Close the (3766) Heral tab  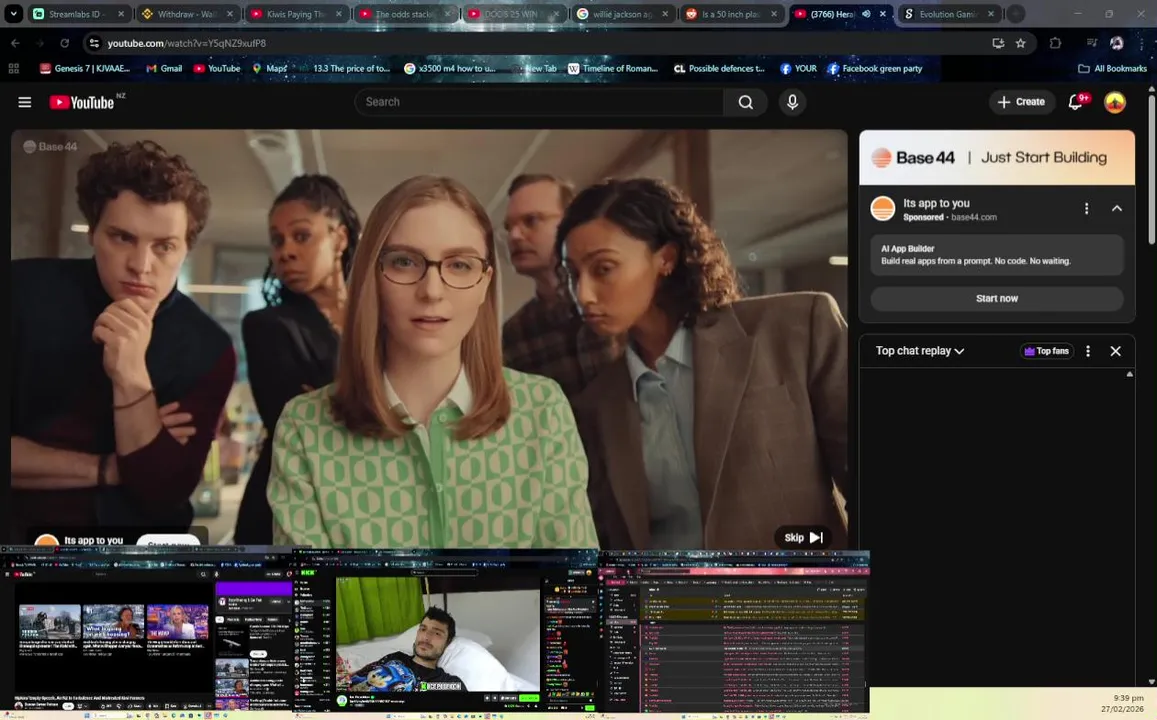pos(883,14)
